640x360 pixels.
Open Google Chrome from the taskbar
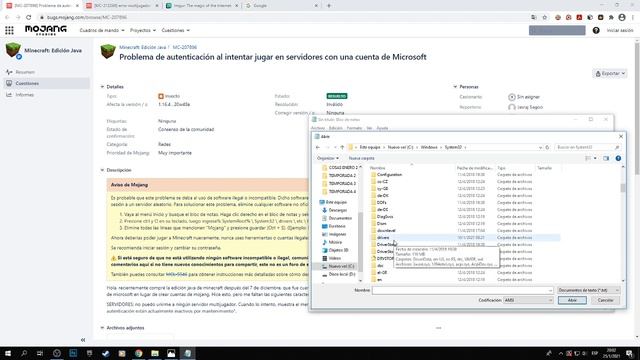point(138,353)
